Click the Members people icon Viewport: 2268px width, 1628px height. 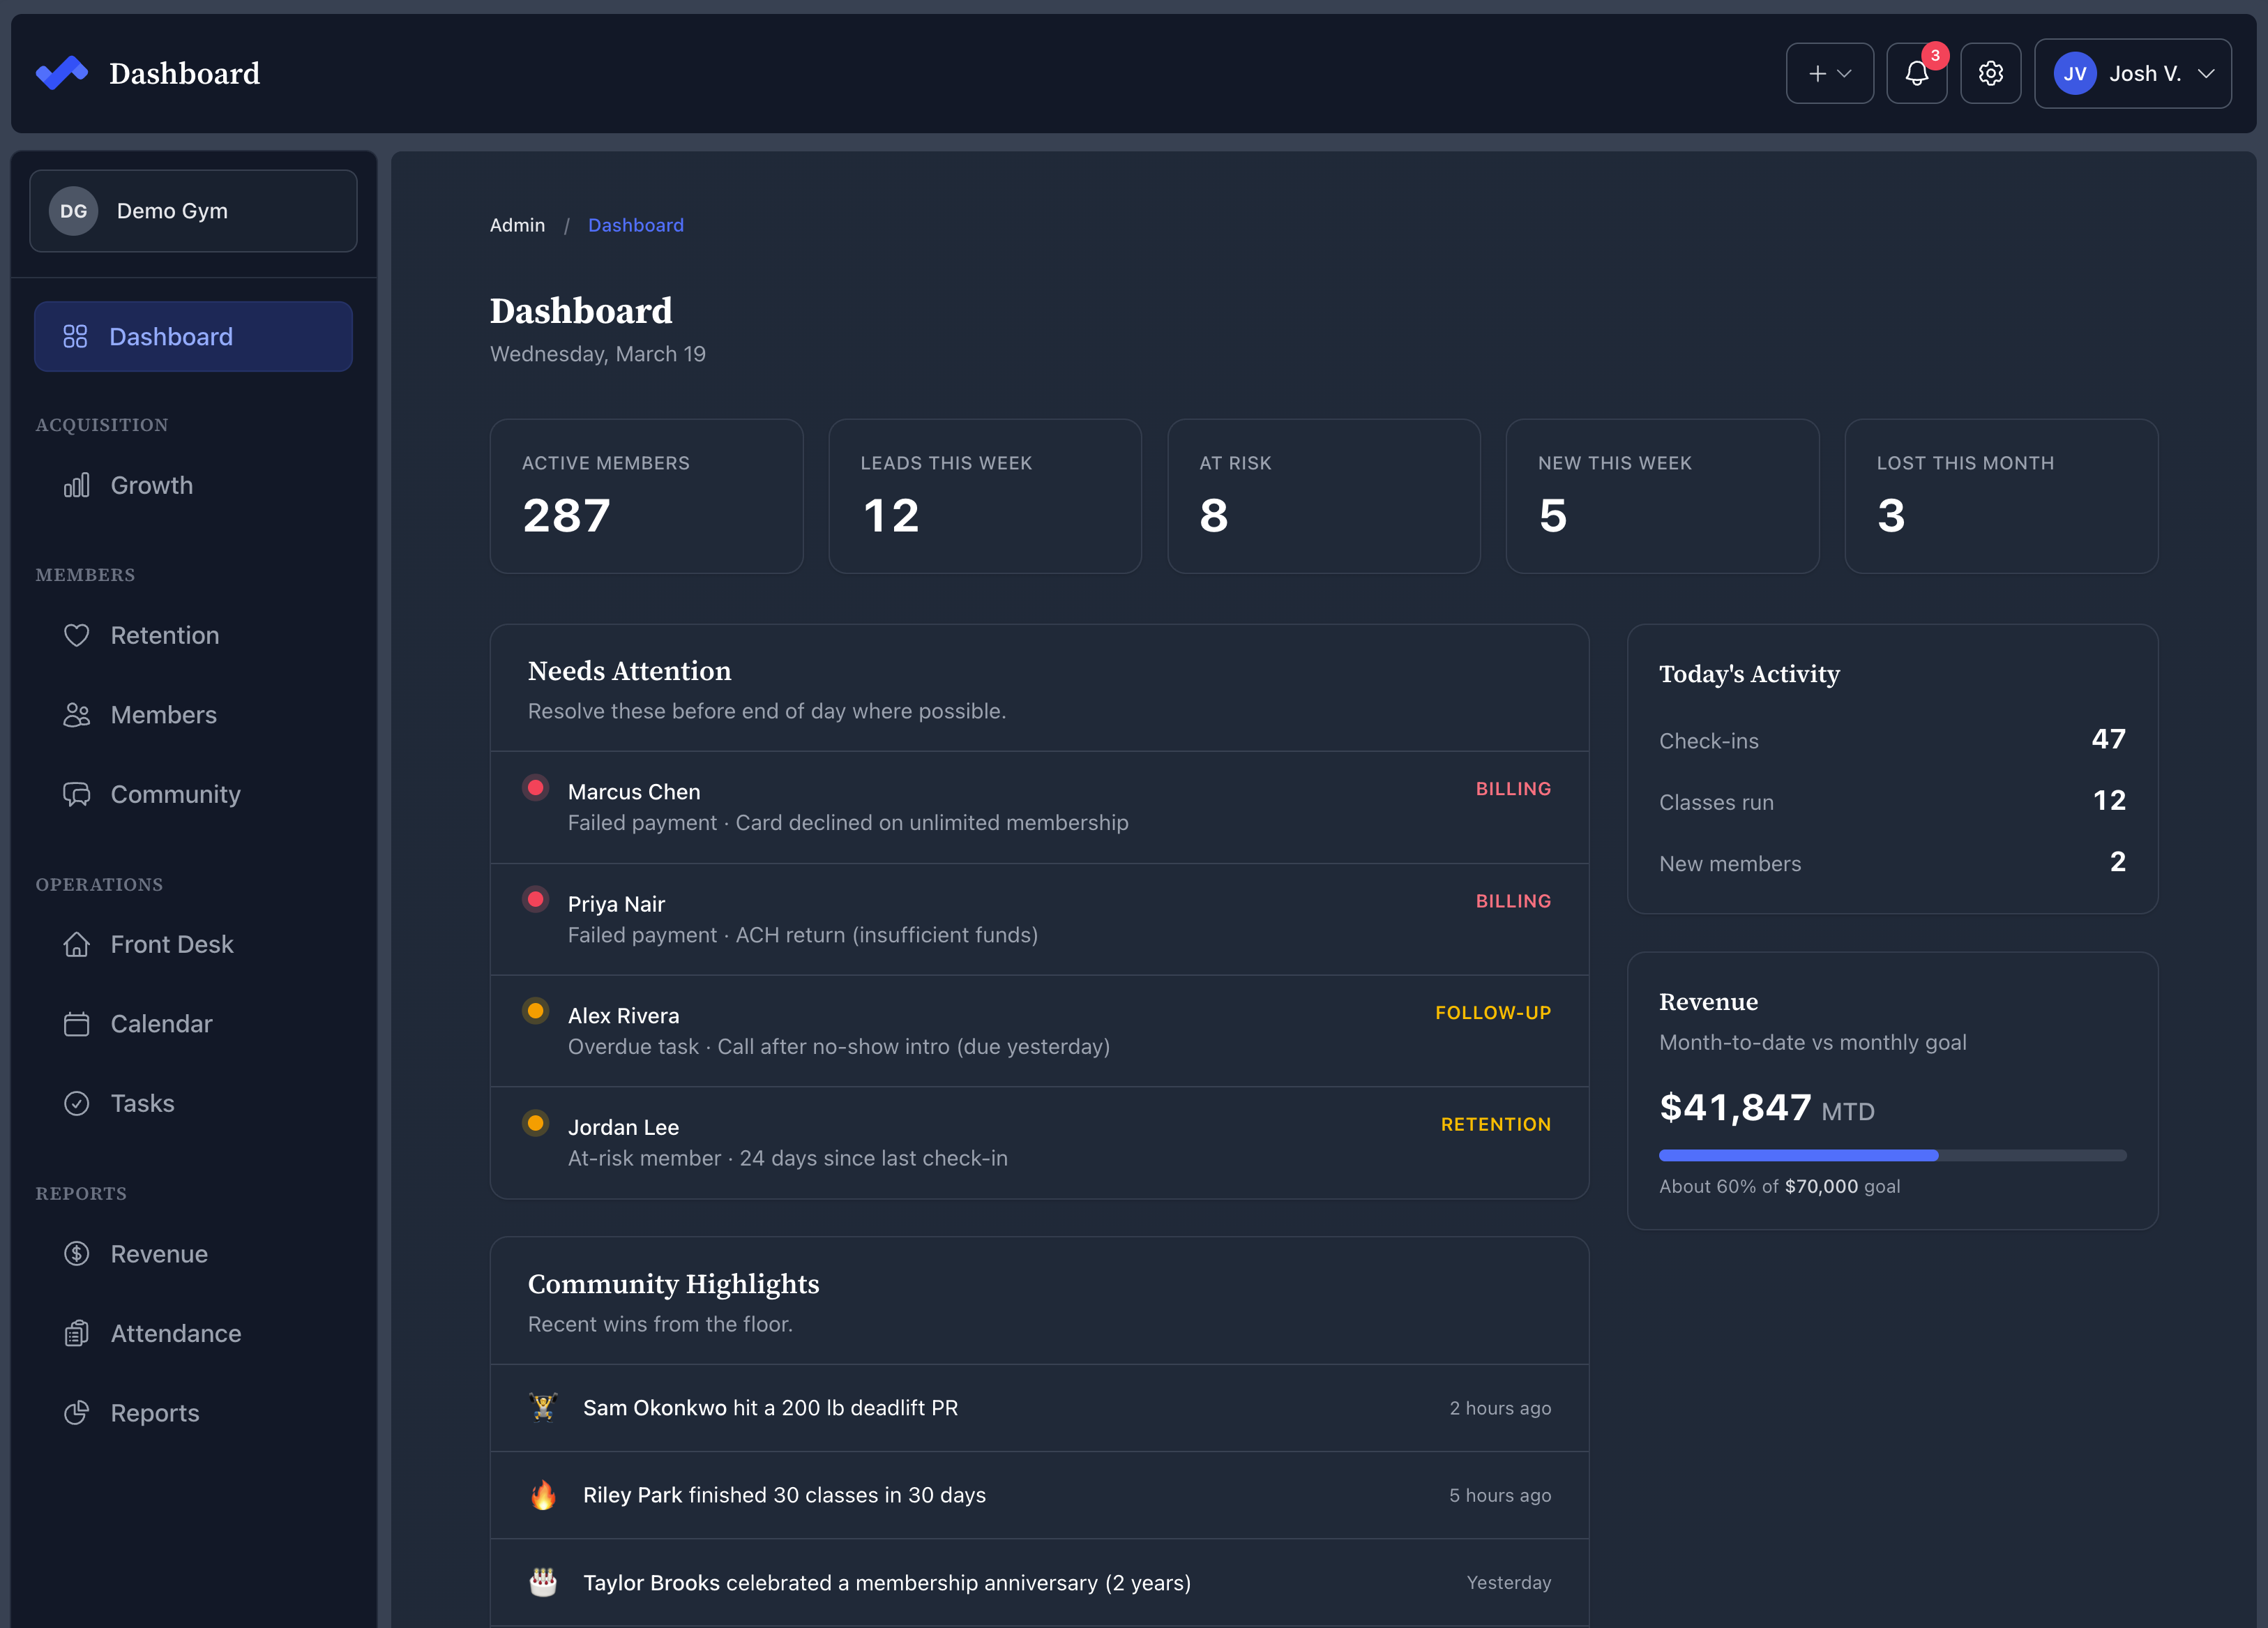coord(78,714)
